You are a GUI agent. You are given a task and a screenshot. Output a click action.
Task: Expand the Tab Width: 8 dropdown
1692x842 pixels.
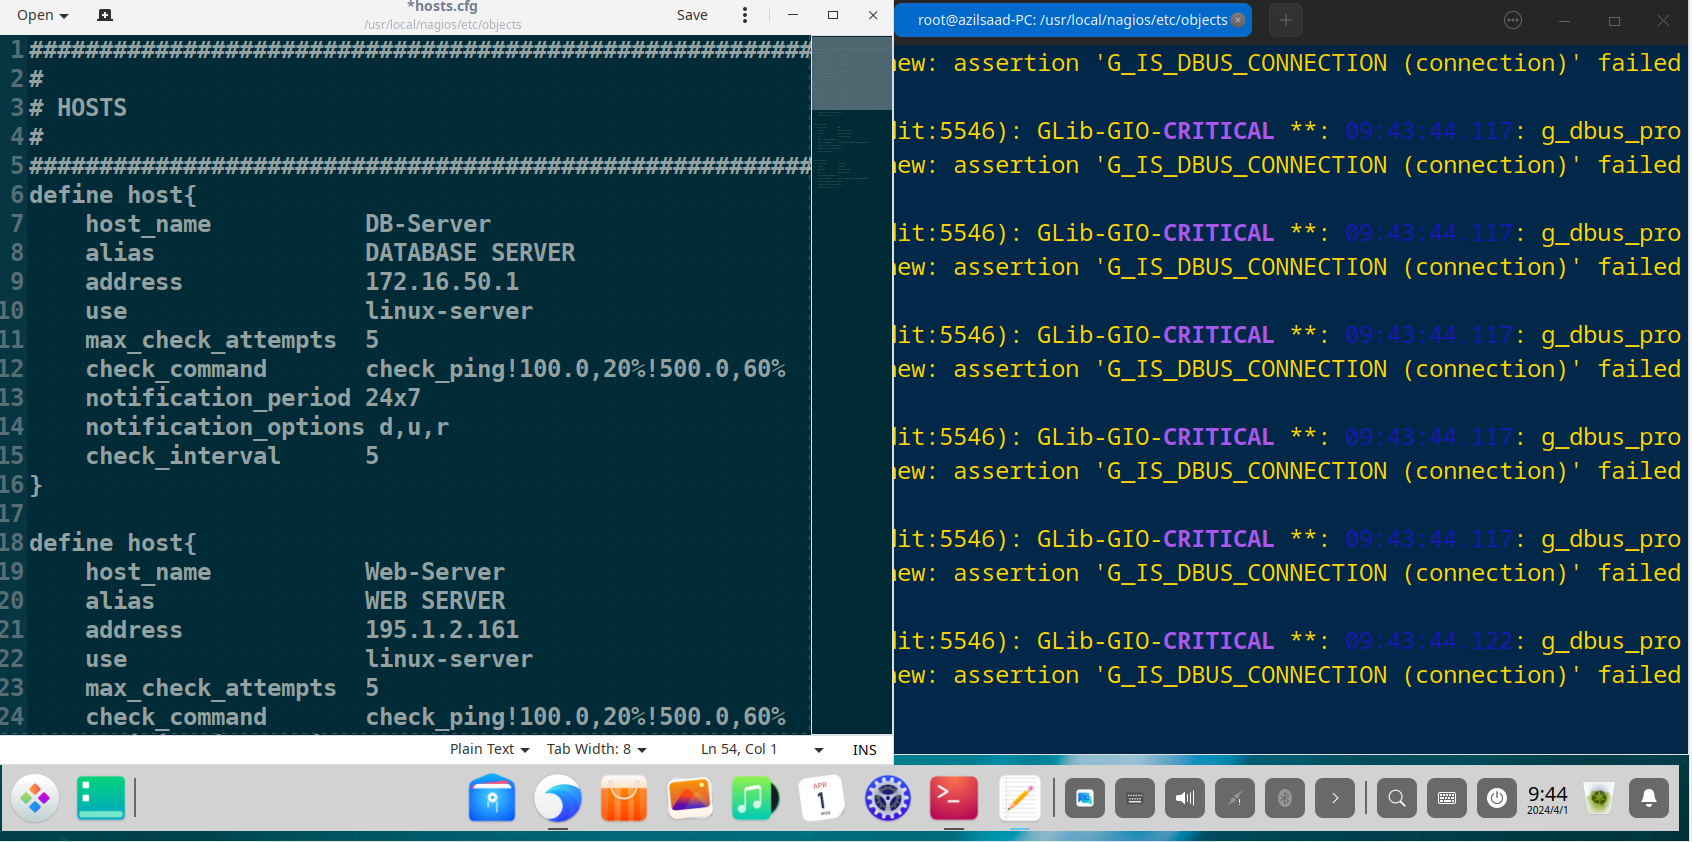(596, 750)
